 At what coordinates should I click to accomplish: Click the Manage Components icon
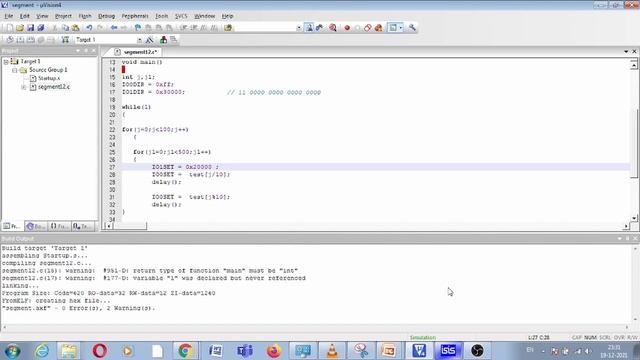(163, 40)
